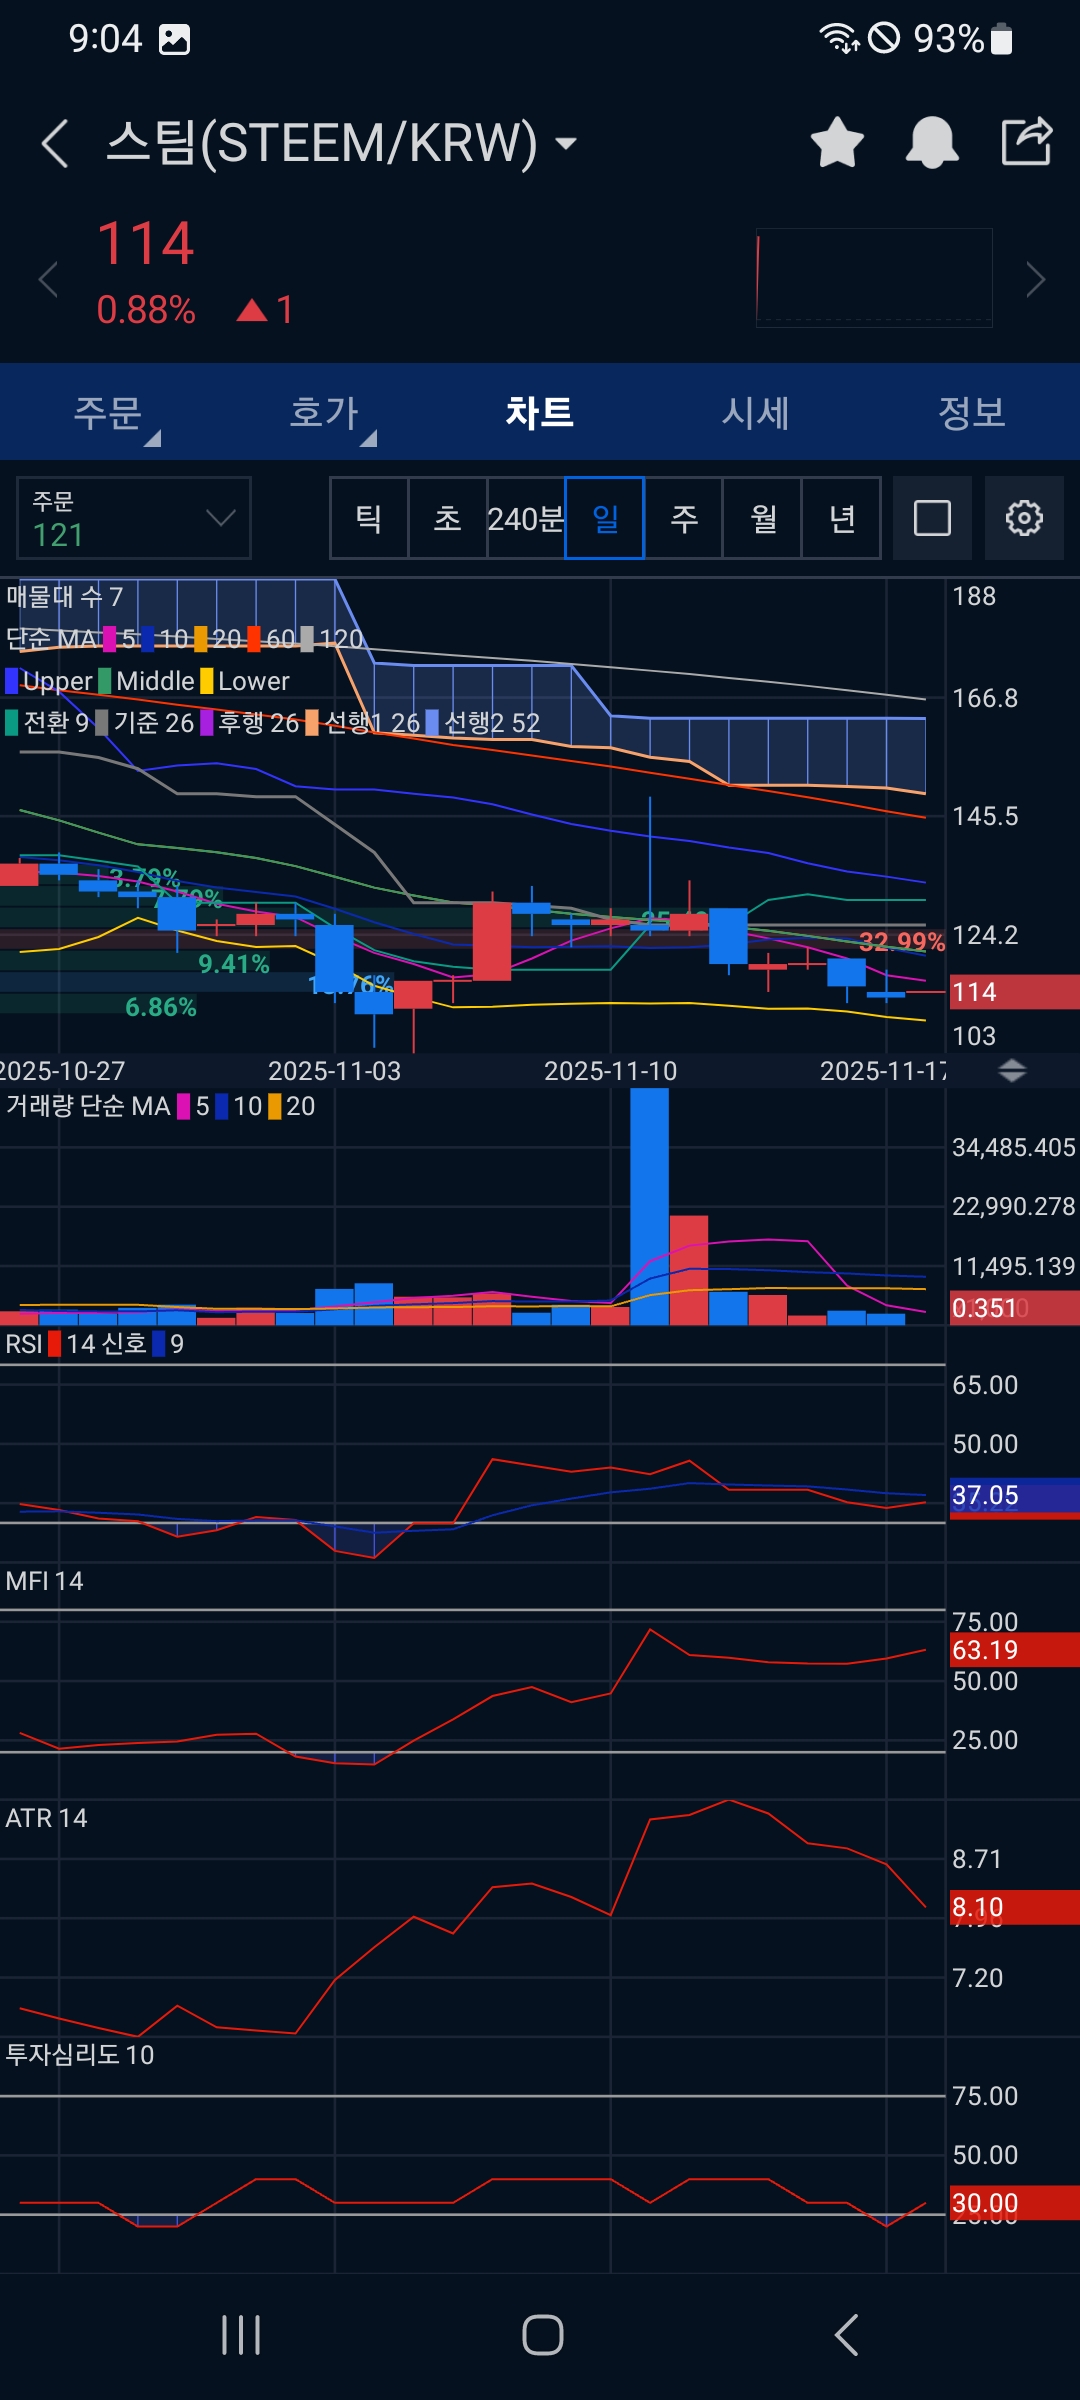Tap the current price 114 axis label
The image size is (1080, 2400).
pyautogui.click(x=1014, y=992)
